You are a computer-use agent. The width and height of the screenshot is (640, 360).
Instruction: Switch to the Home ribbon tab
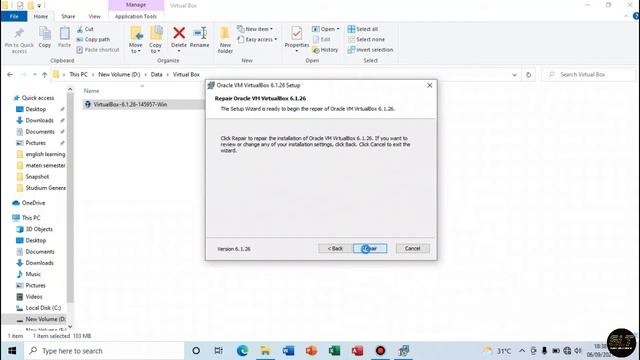click(x=40, y=16)
